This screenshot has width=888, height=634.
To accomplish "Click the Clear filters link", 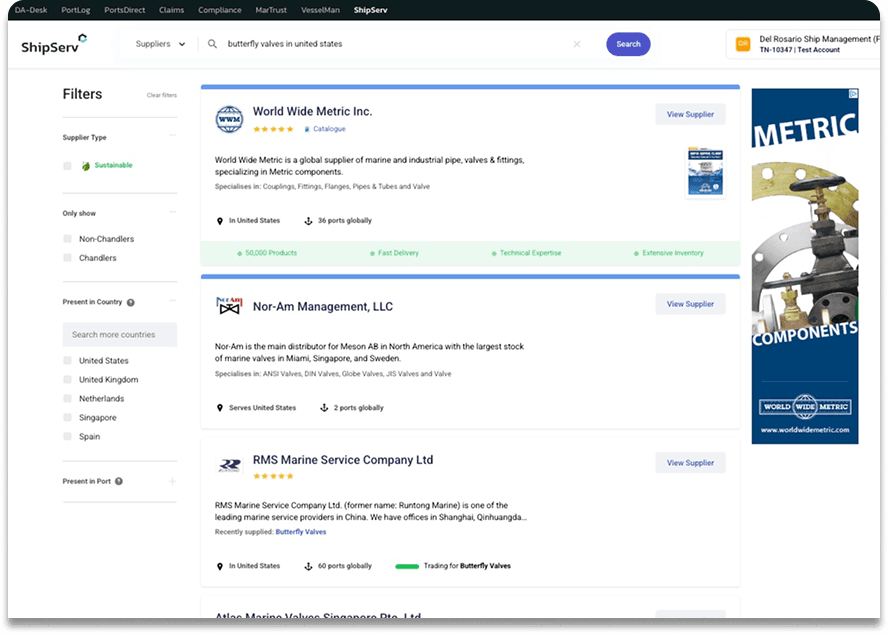I will point(162,95).
